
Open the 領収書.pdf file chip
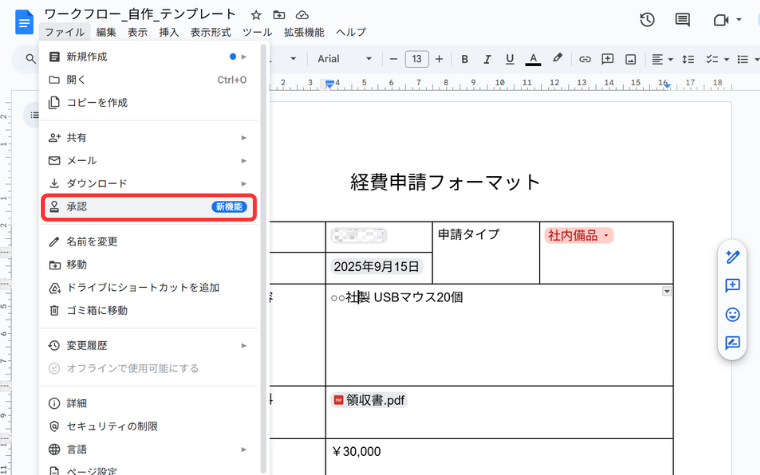click(x=369, y=400)
